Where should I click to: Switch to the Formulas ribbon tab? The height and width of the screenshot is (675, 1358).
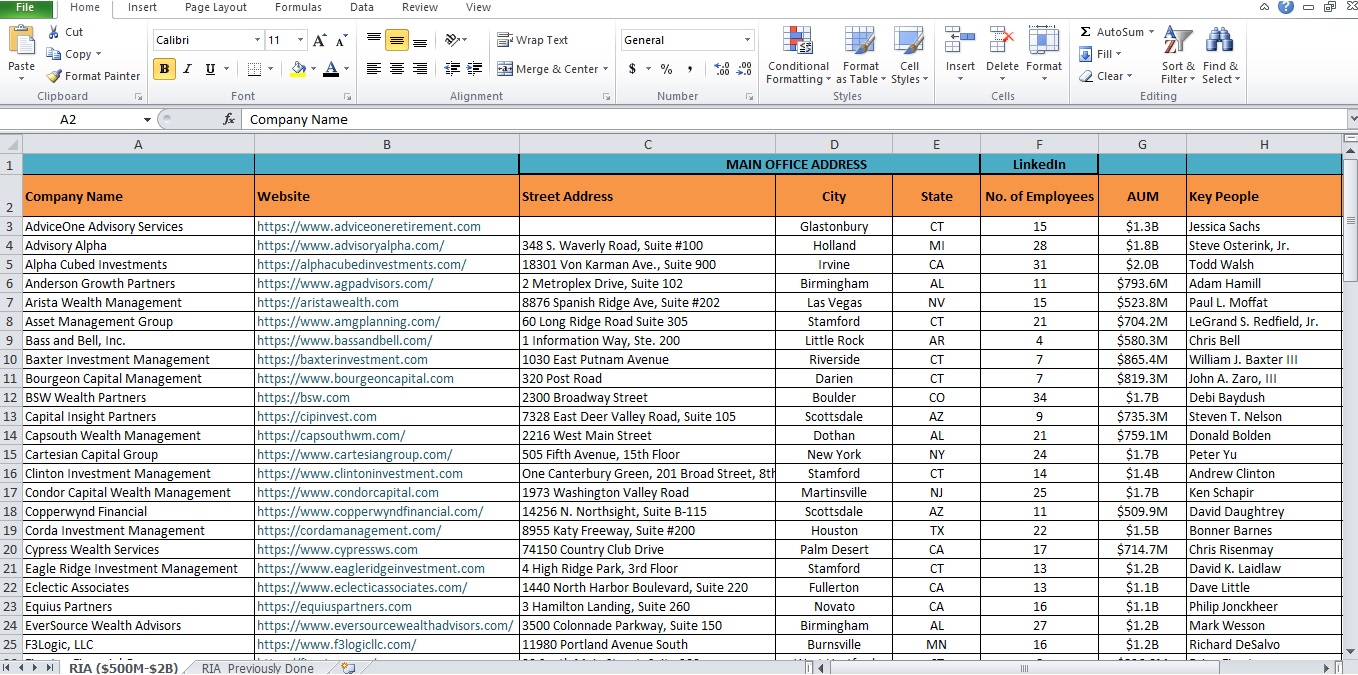(298, 7)
